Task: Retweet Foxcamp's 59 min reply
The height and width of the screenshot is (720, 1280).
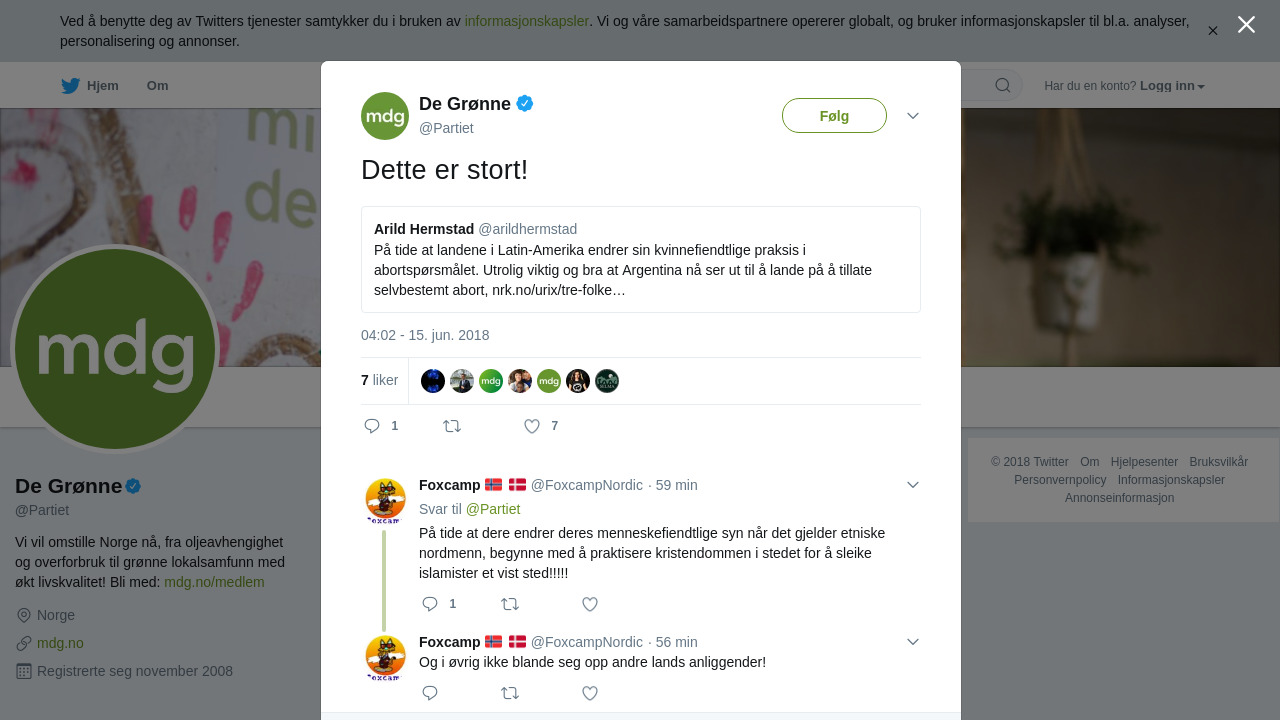Action: [510, 604]
